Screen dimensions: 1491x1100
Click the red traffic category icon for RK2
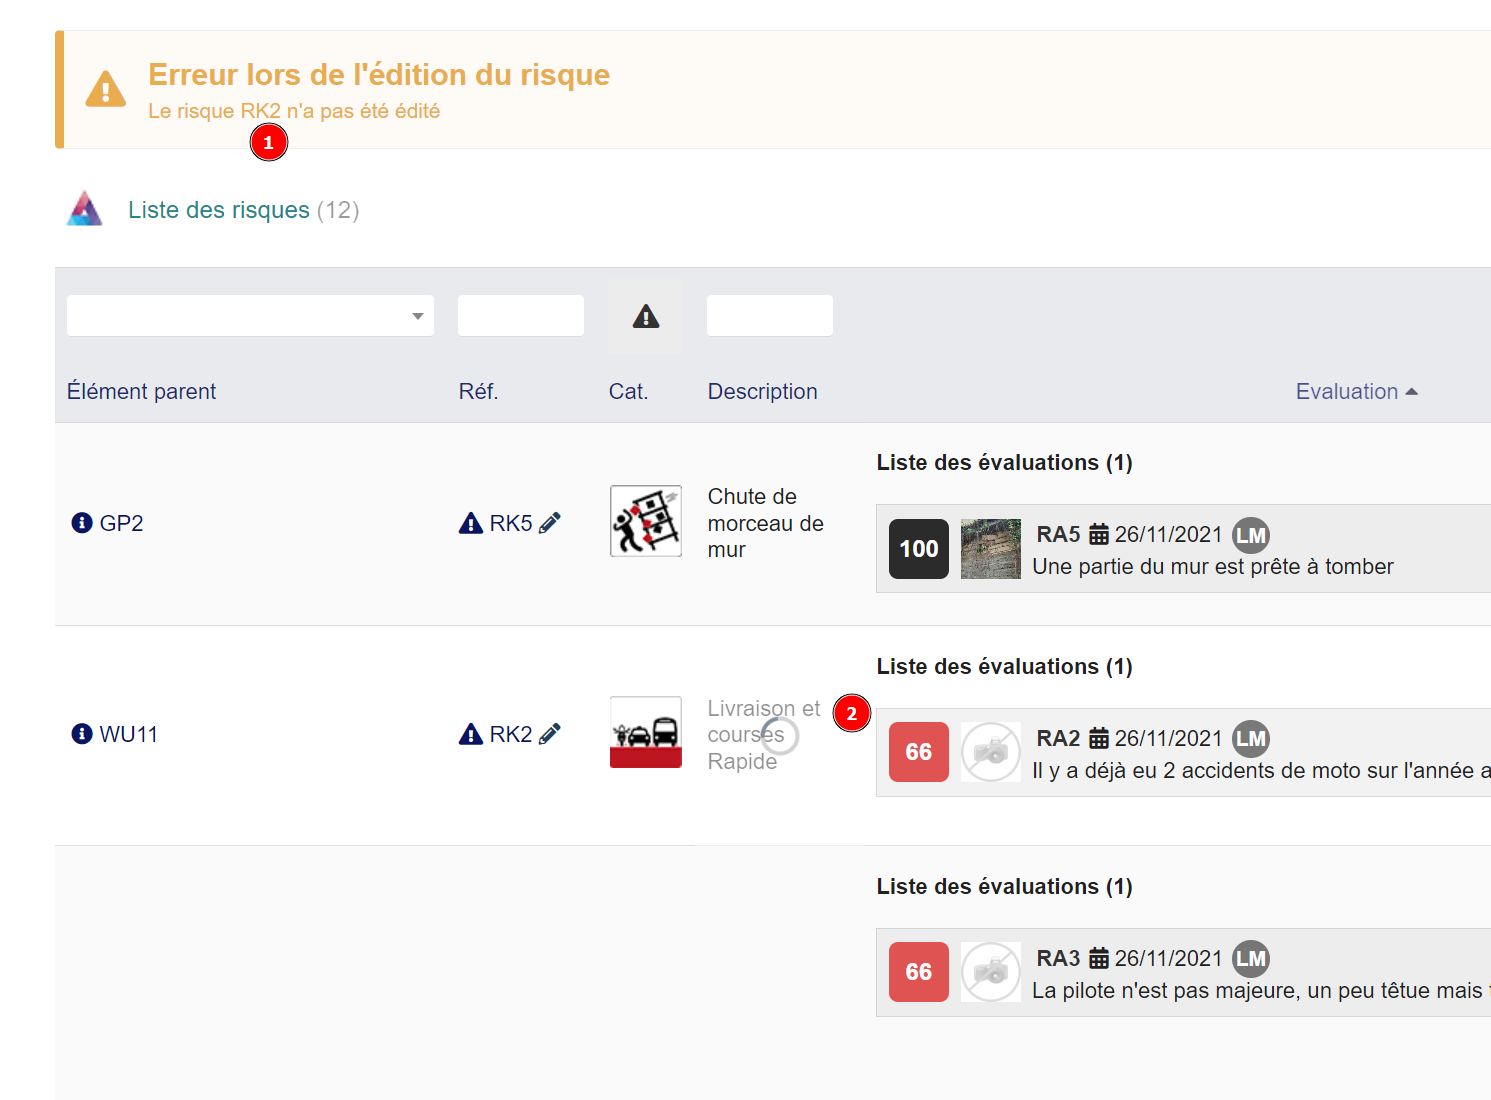645,732
